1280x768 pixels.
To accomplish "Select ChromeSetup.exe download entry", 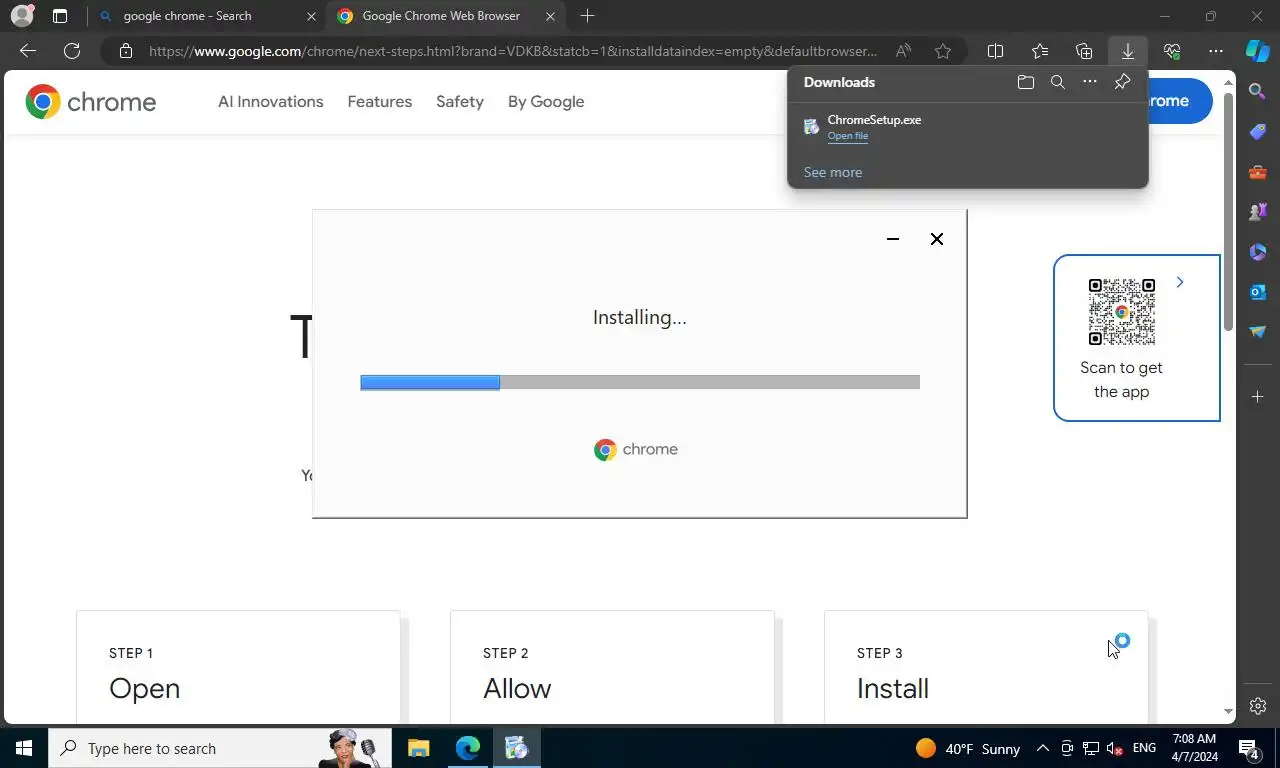I will [x=967, y=127].
